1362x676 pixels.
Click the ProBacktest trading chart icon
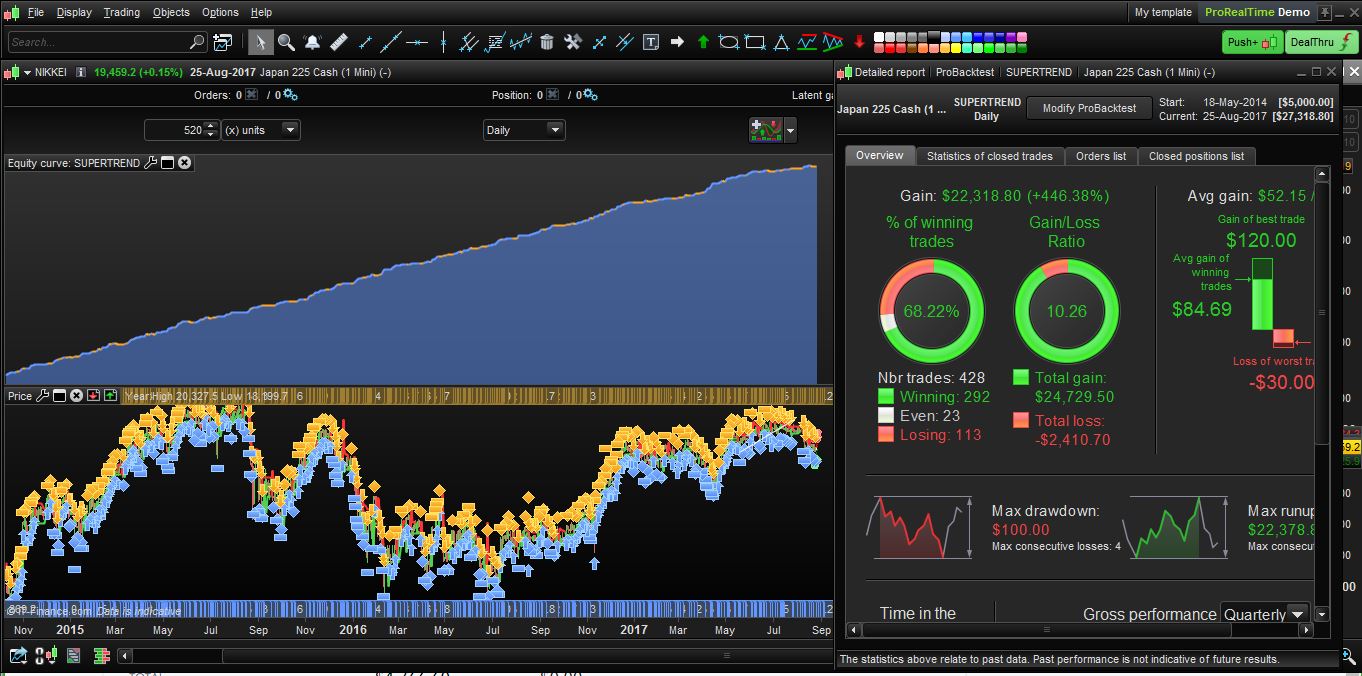(766, 130)
